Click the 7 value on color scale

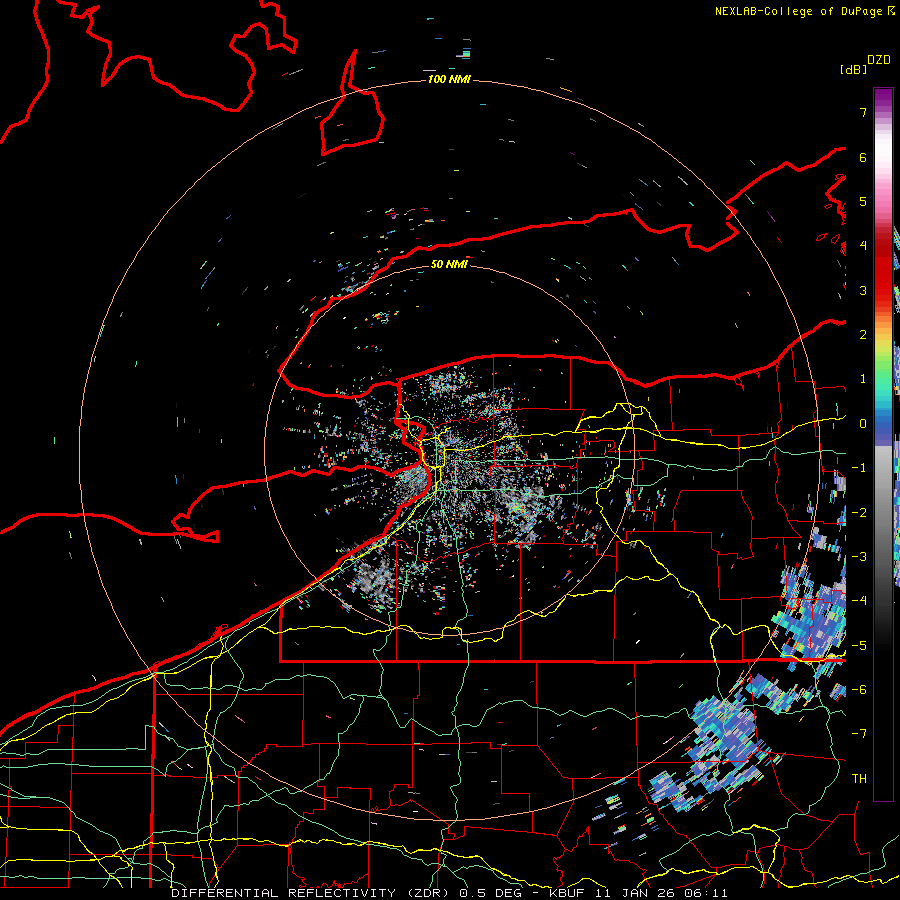point(863,112)
